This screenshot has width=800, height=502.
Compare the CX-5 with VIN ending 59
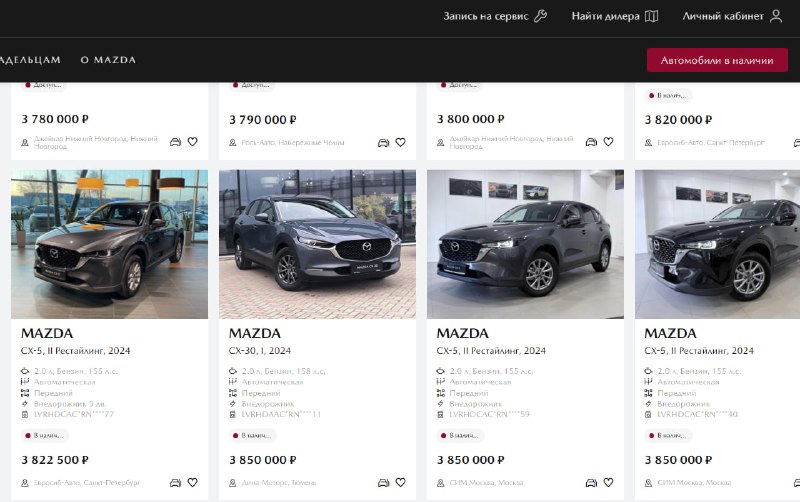click(x=591, y=483)
